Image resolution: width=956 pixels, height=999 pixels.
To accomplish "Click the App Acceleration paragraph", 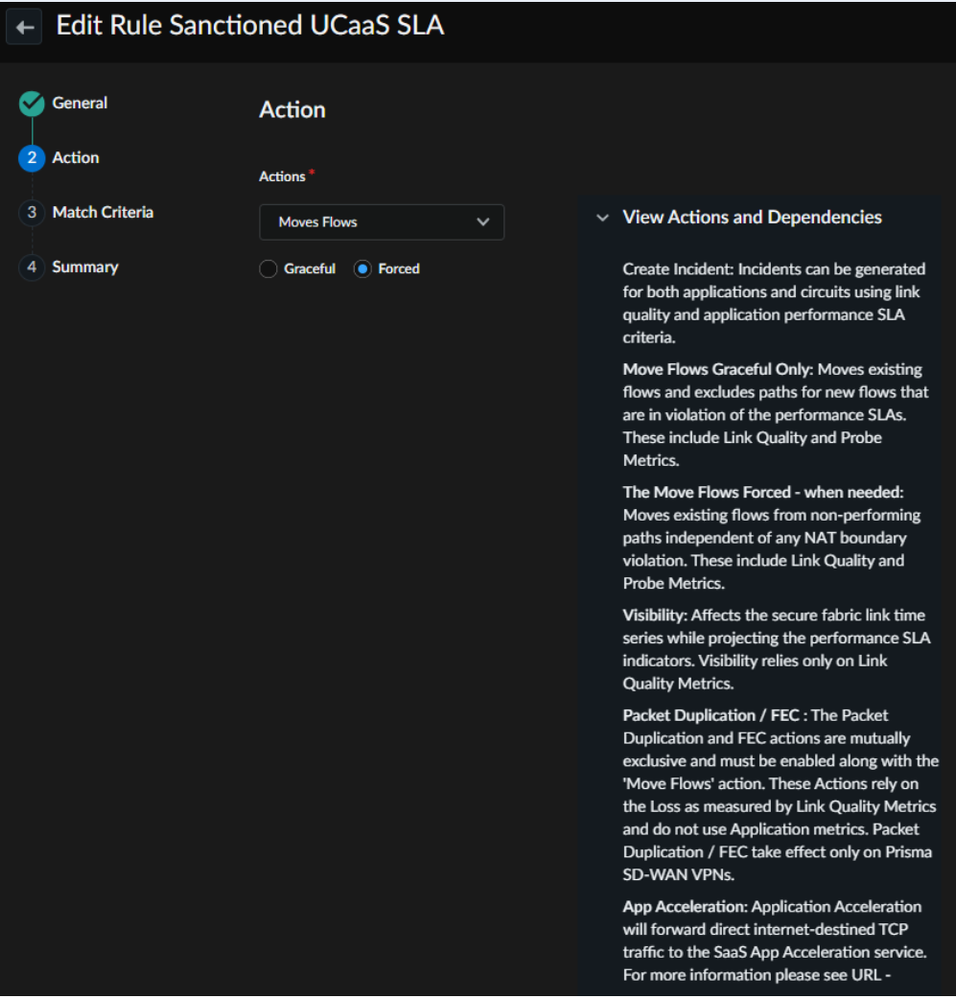I will tap(774, 940).
